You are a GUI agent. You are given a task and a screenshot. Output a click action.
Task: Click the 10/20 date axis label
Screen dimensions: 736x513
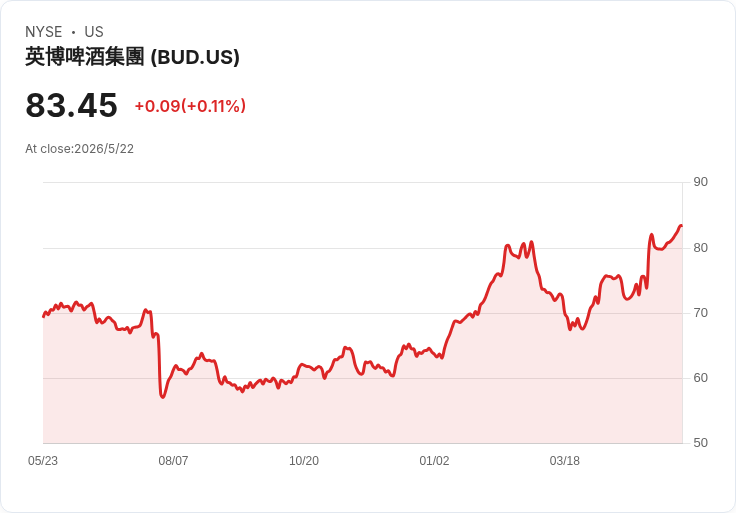[x=304, y=461]
